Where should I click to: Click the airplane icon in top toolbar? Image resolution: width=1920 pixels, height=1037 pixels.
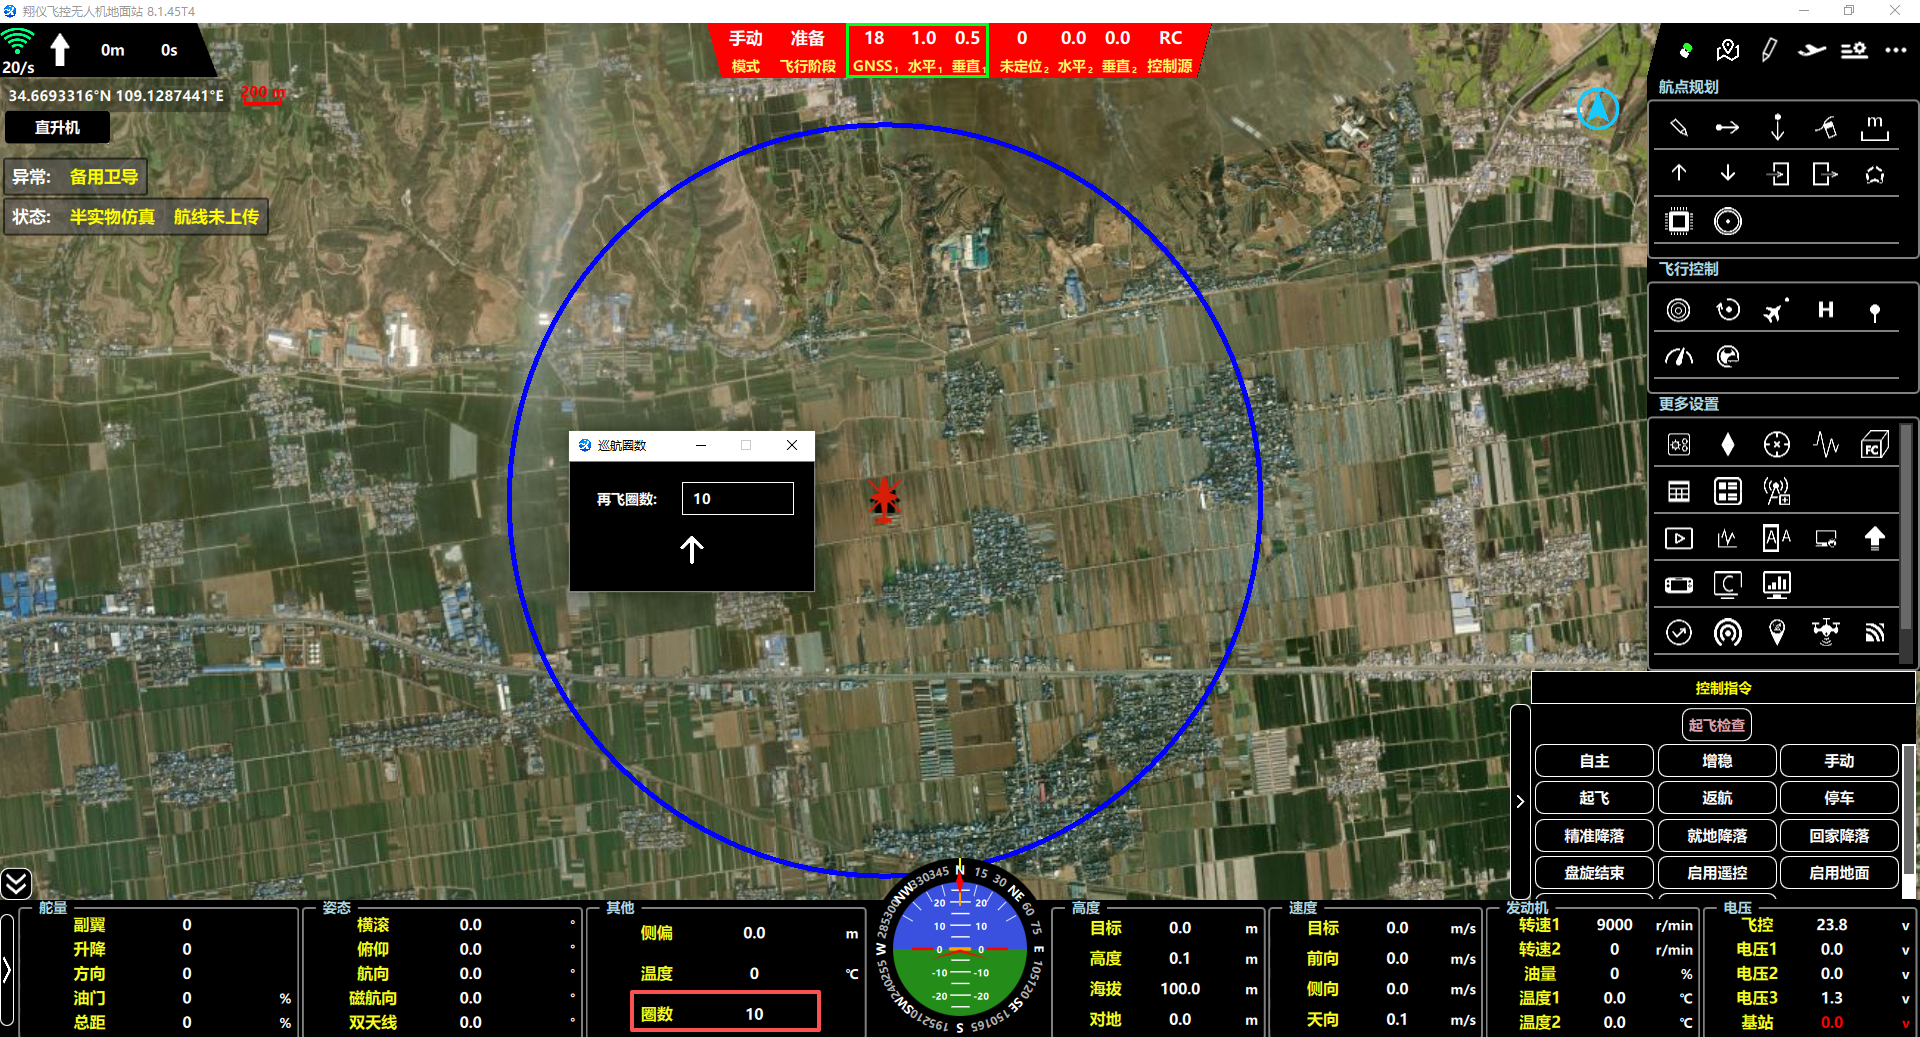pyautogui.click(x=1811, y=50)
